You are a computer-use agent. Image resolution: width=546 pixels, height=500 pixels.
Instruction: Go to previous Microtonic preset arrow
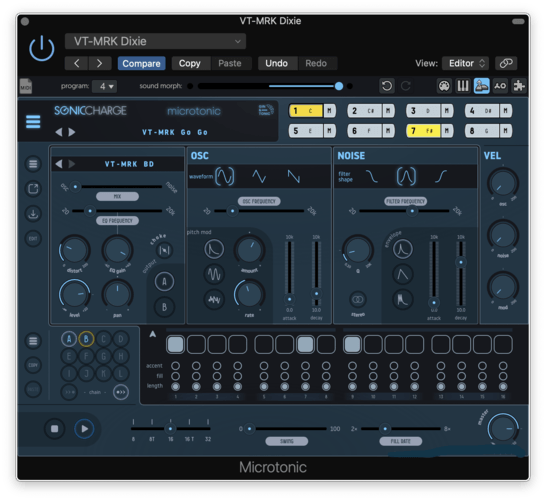(x=59, y=132)
